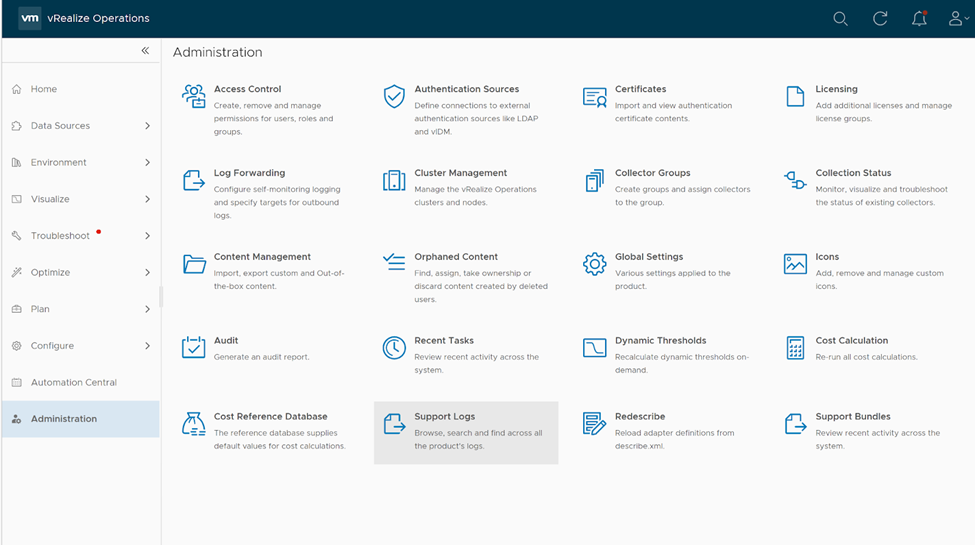Click the Recent Tasks clock icon

click(x=394, y=348)
